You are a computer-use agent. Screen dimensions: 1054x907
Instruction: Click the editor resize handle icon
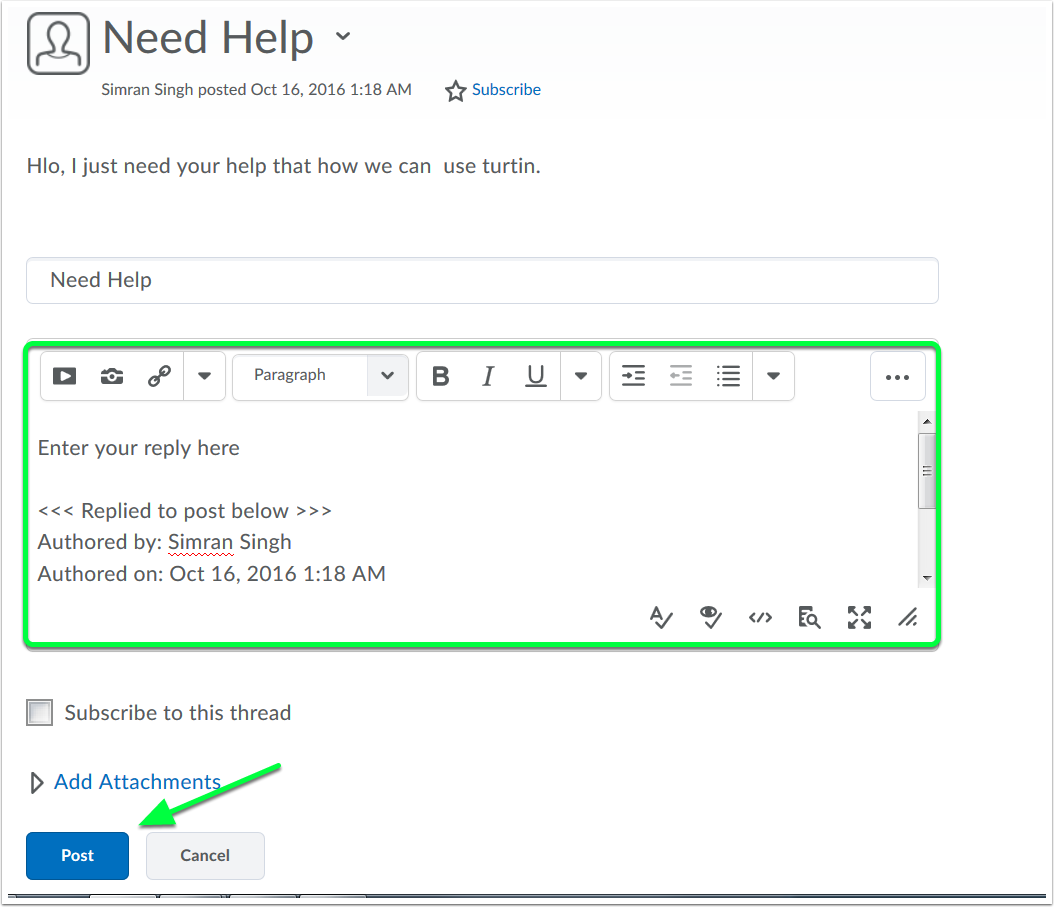(908, 617)
